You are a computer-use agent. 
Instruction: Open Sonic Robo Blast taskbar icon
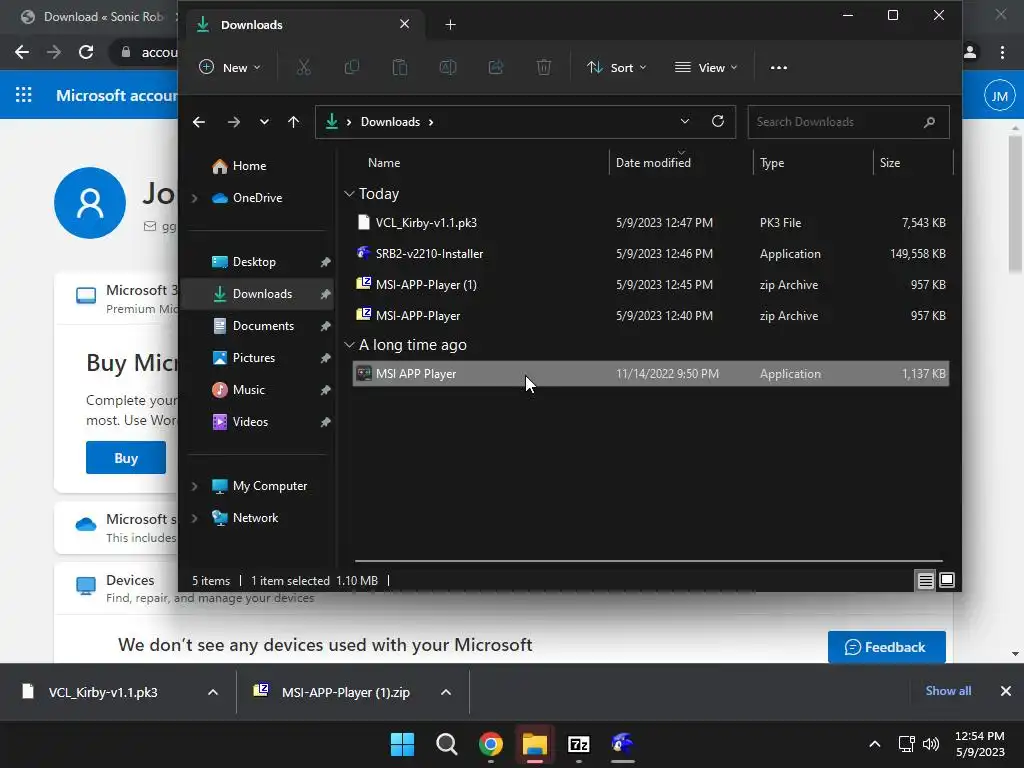pyautogui.click(x=622, y=744)
